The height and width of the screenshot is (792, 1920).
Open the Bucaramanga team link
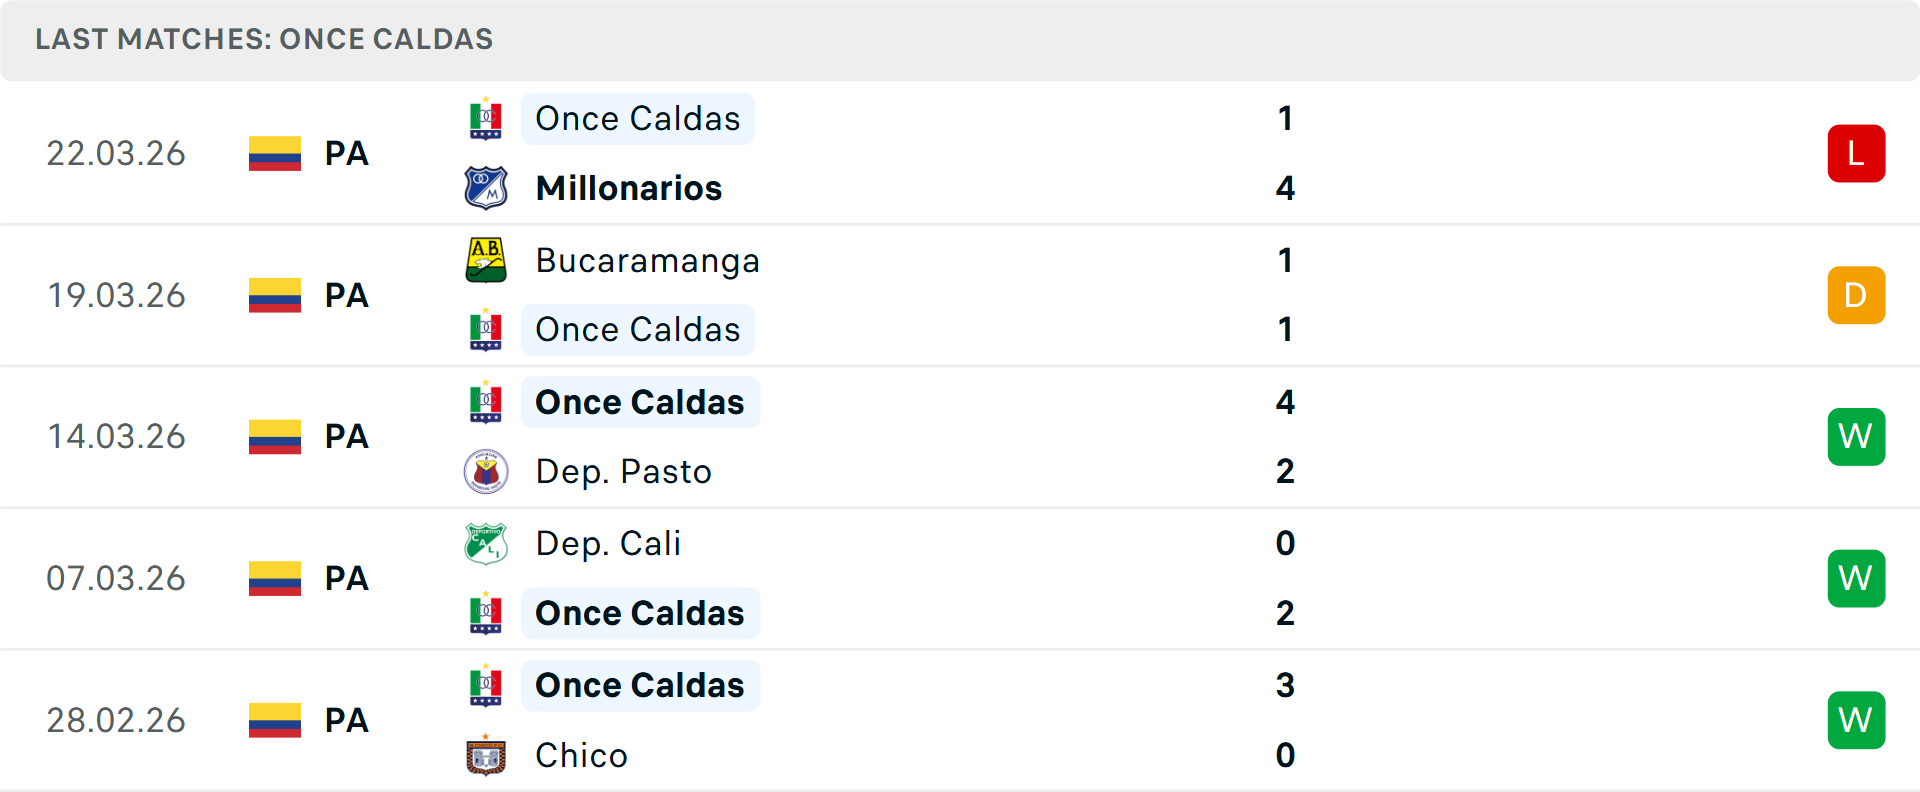(x=647, y=261)
